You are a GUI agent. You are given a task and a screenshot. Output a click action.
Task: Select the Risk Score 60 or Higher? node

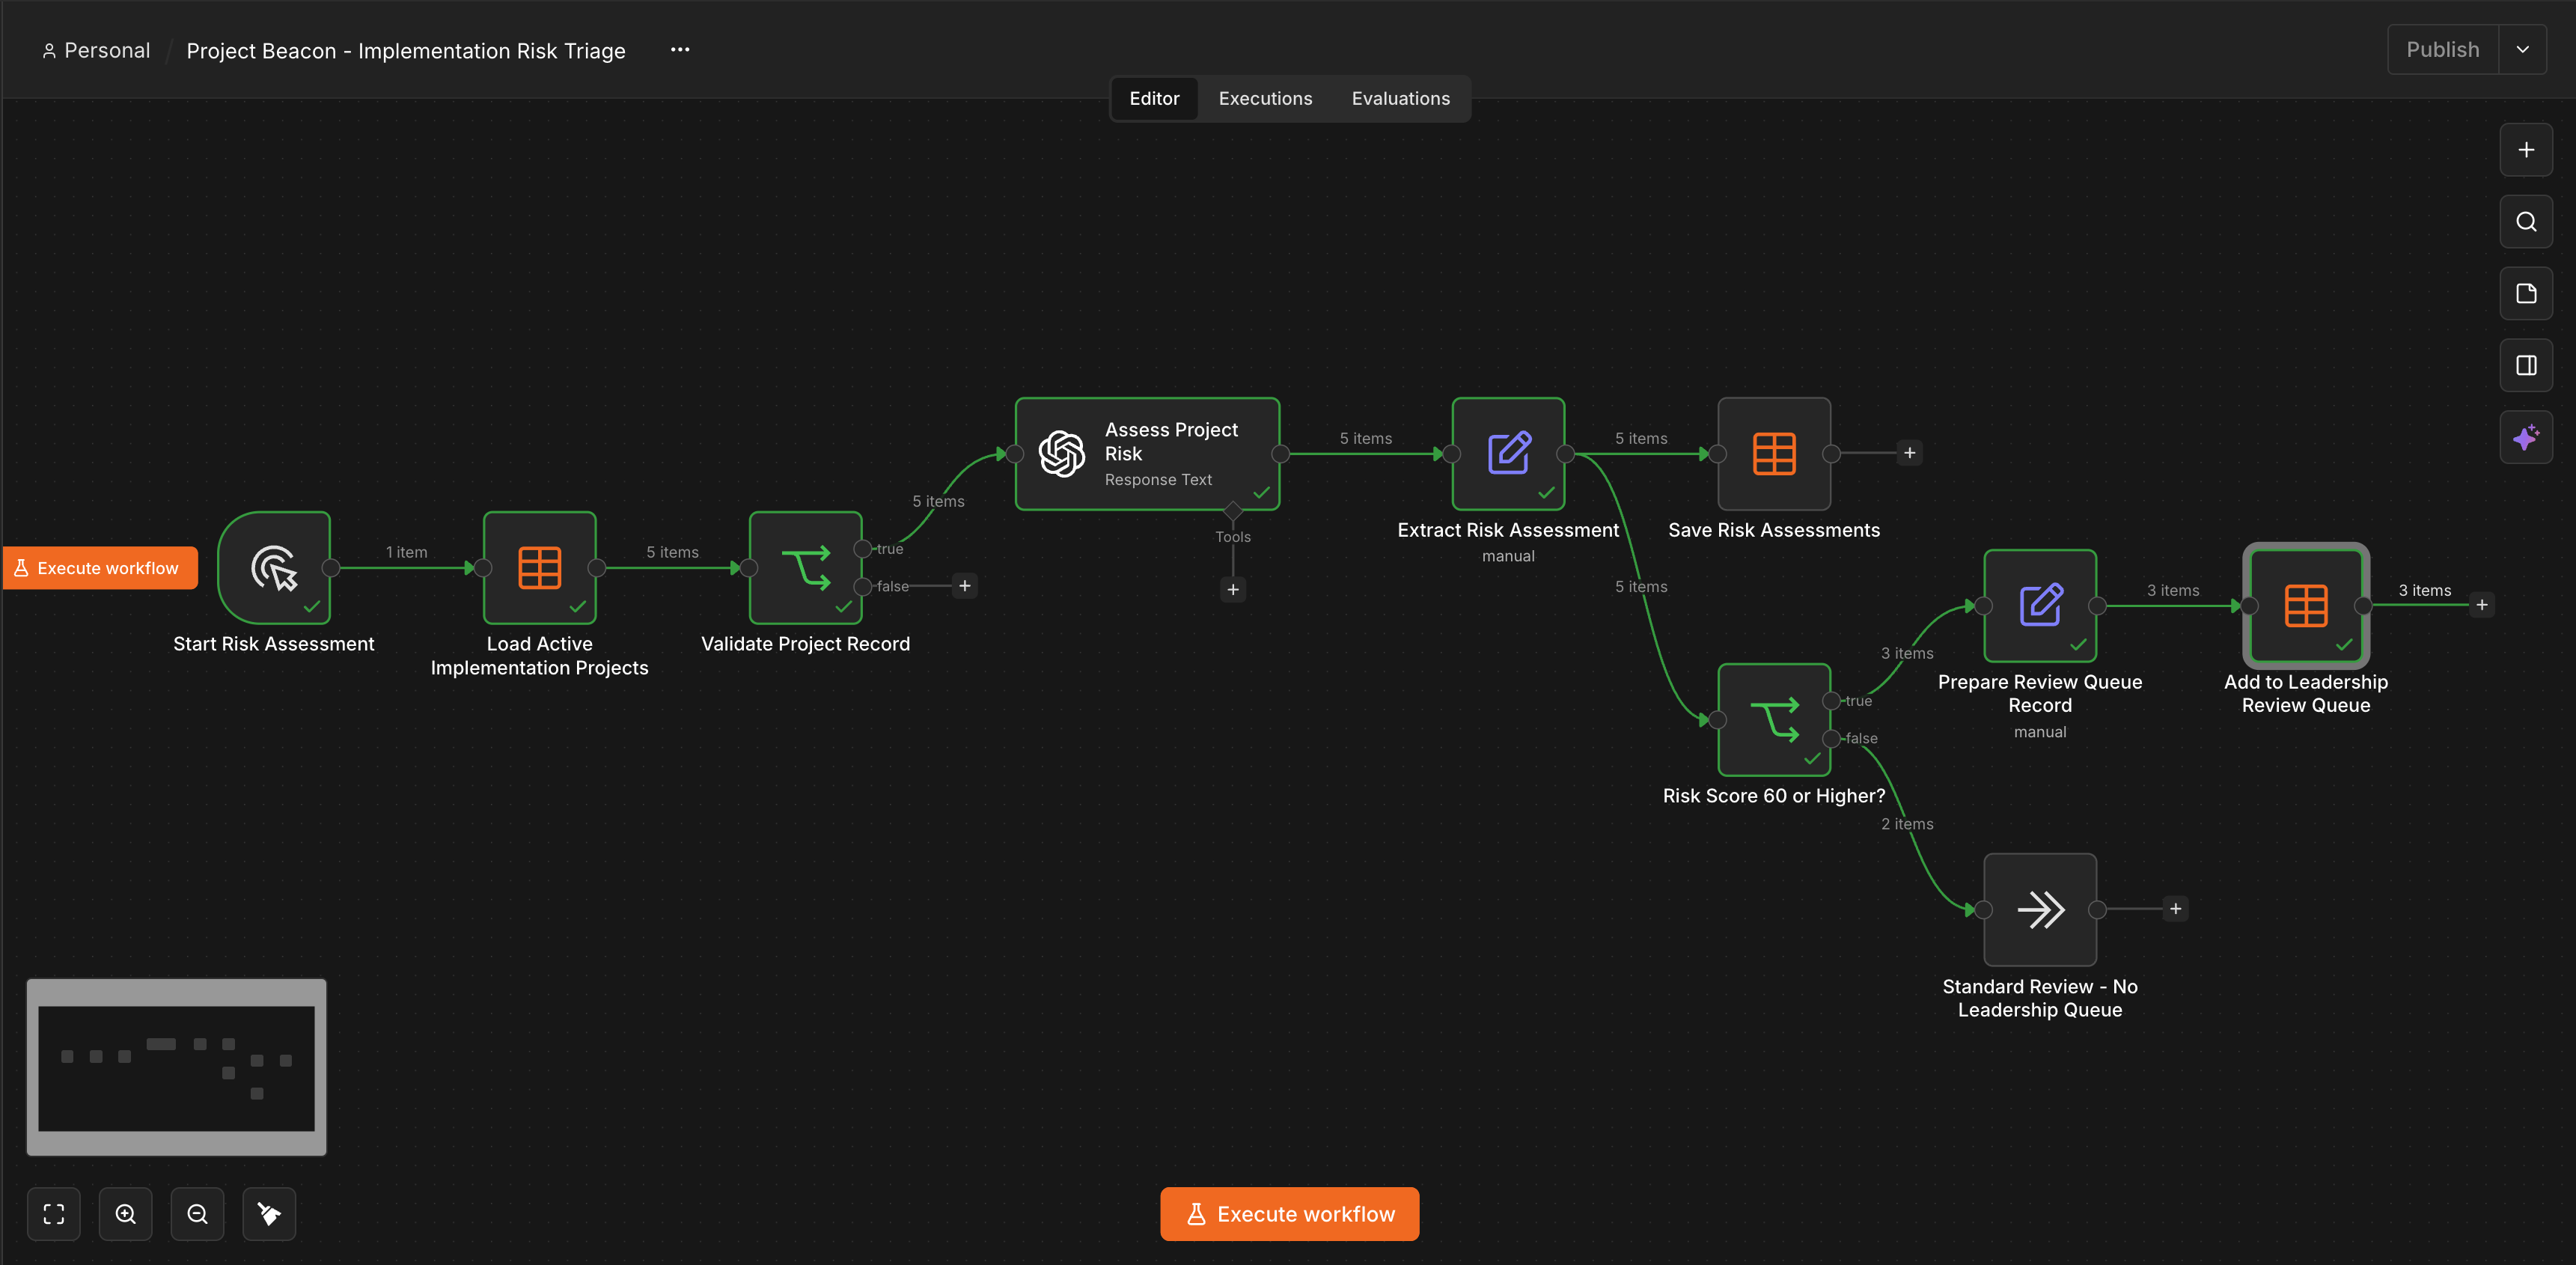tap(1774, 720)
